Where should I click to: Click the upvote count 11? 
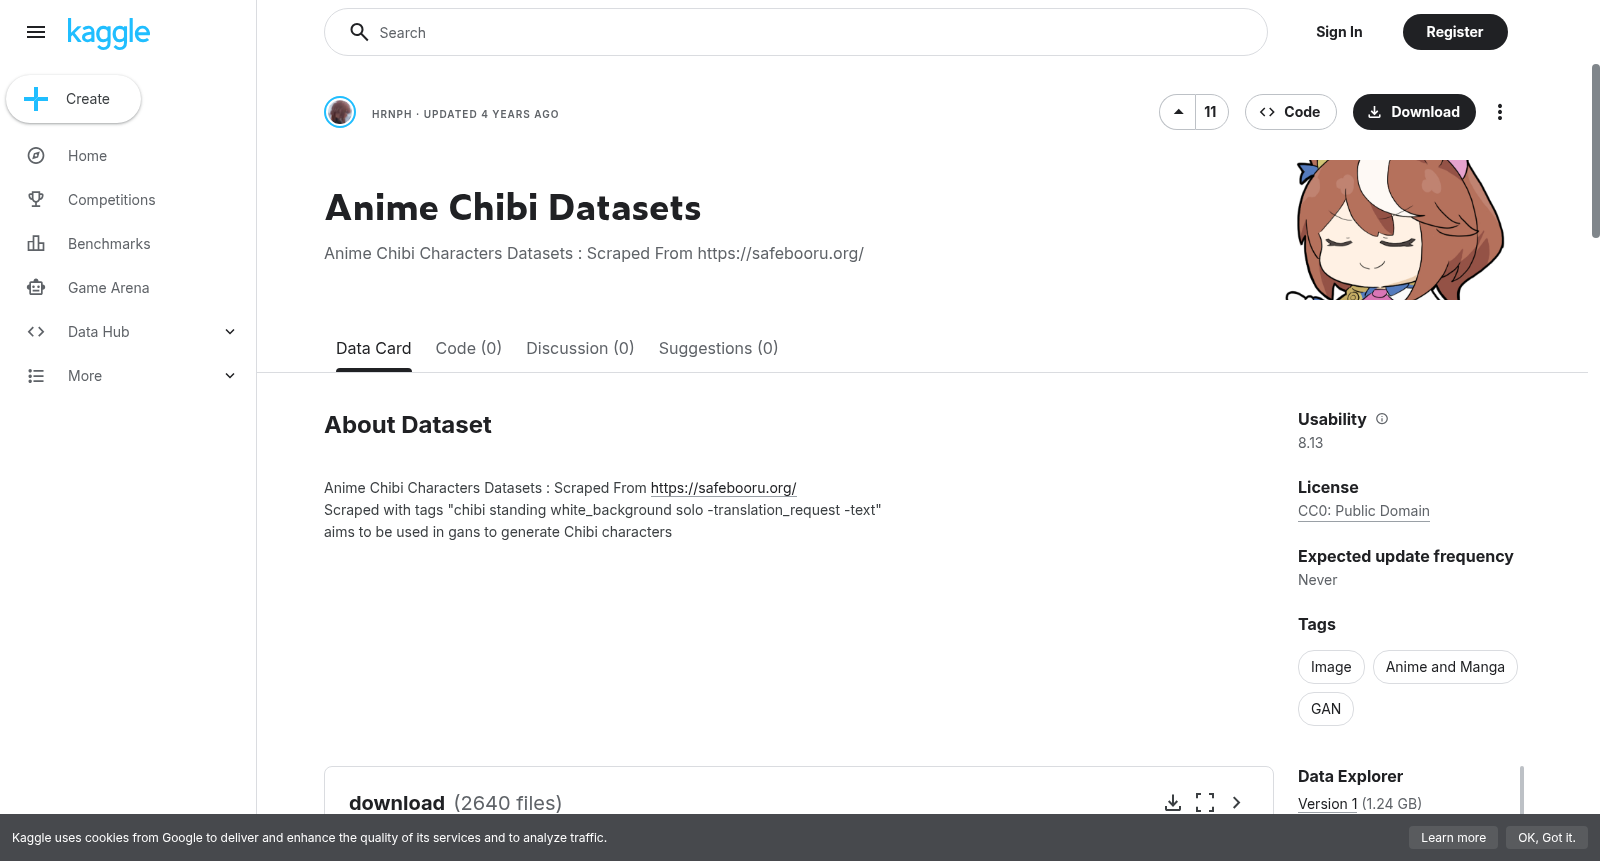pos(1211,112)
